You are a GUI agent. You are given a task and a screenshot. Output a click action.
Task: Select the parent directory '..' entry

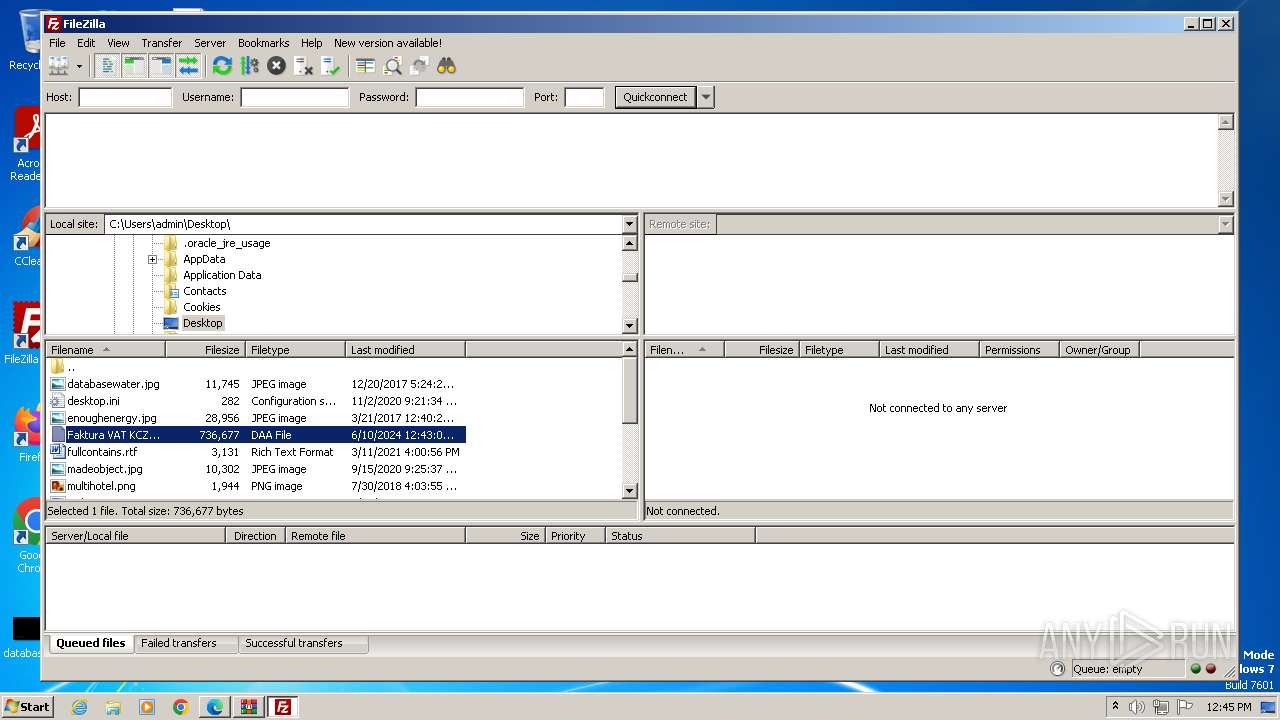click(255, 367)
